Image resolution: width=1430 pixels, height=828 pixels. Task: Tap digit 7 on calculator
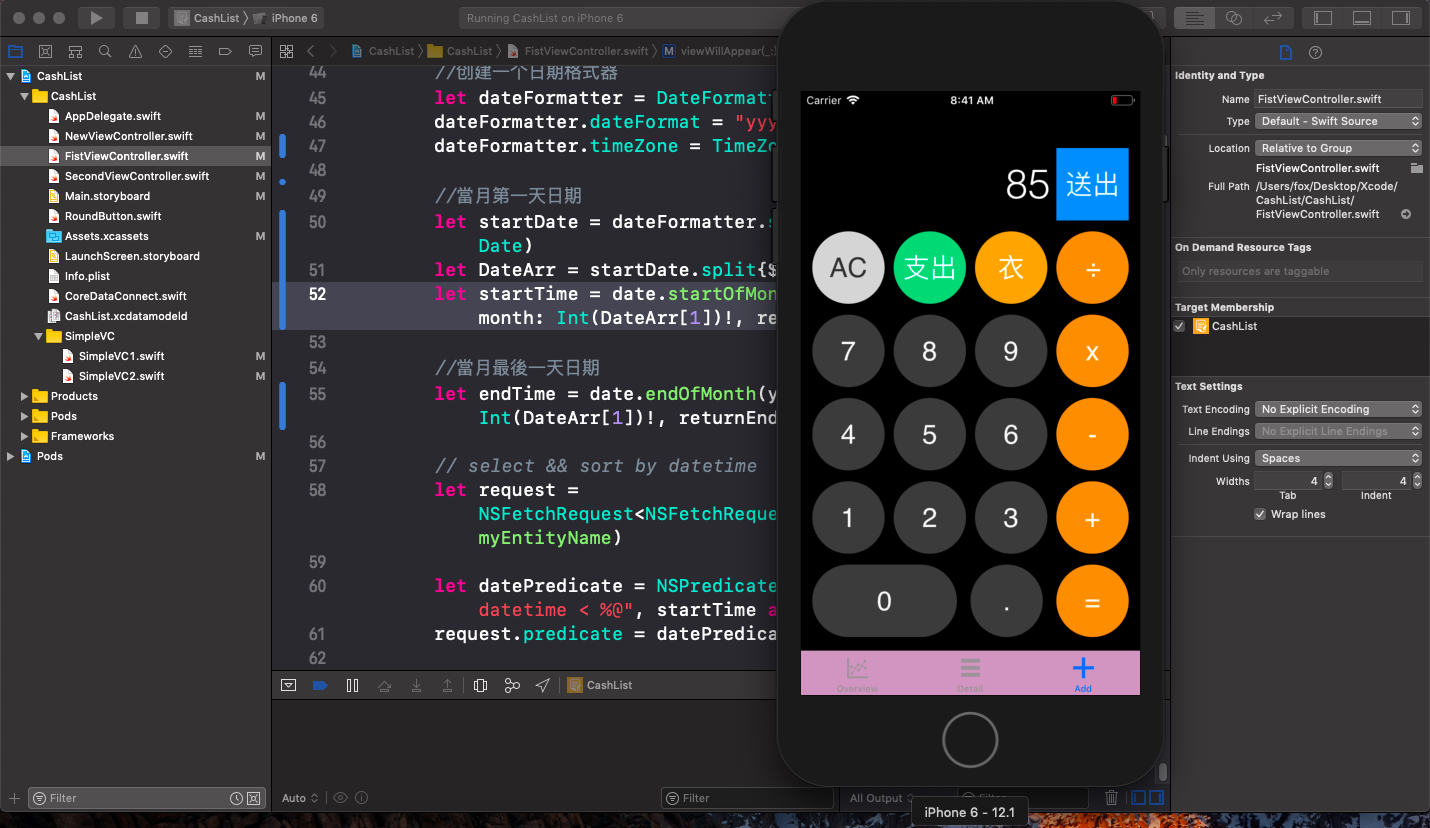coord(848,351)
